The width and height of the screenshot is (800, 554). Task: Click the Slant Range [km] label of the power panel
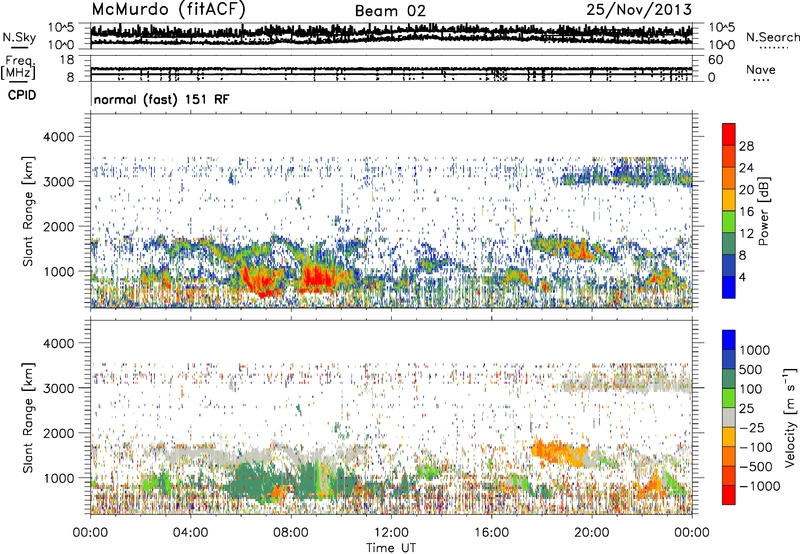[28, 211]
